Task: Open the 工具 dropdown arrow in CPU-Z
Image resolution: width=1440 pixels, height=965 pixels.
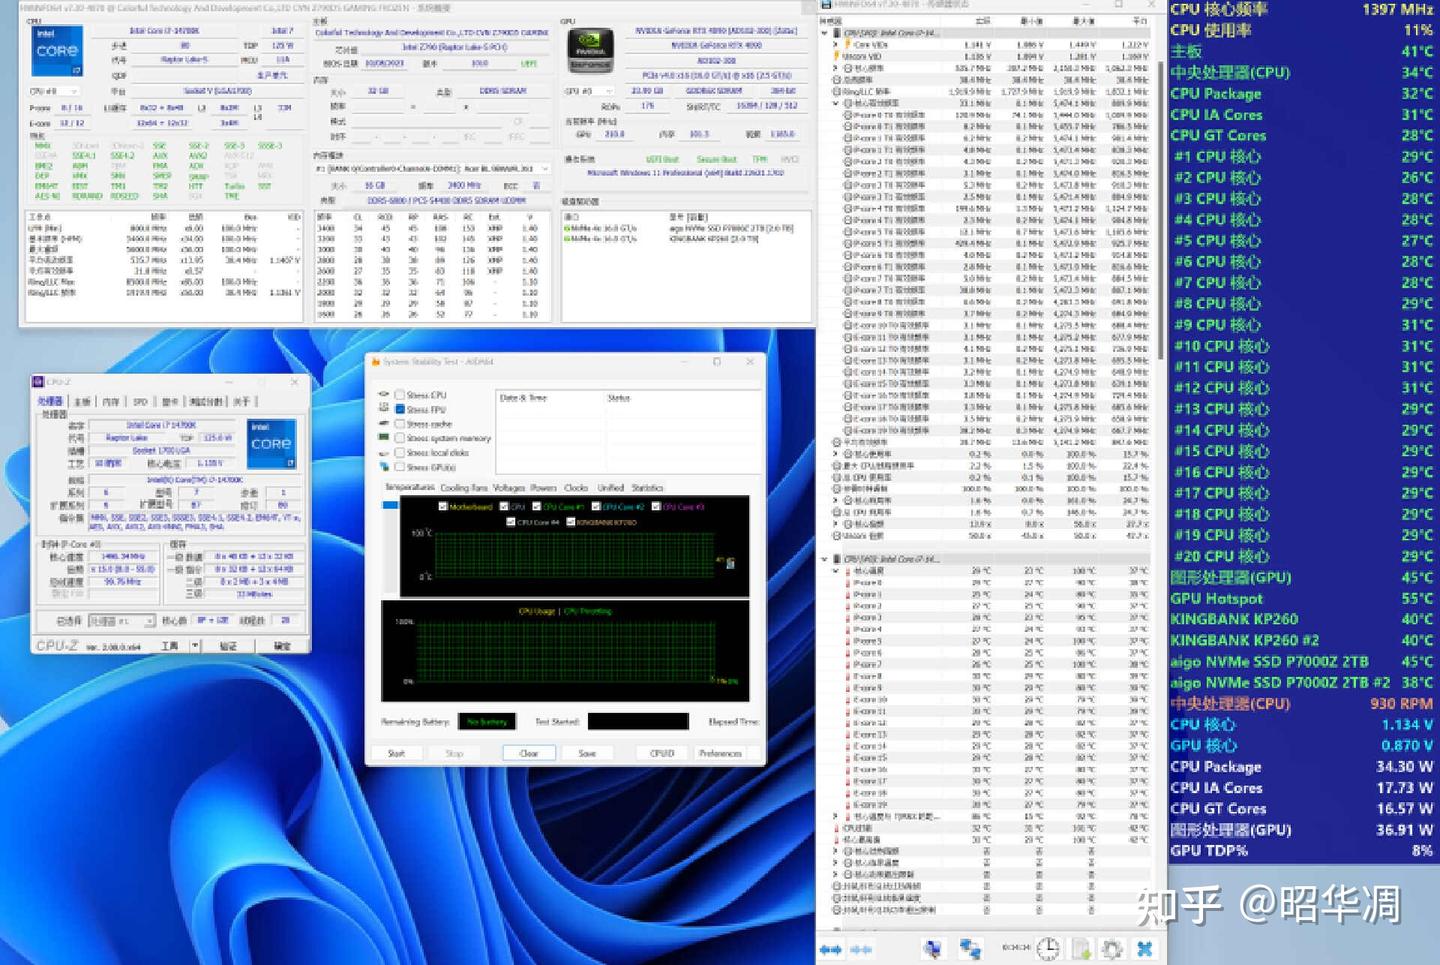Action: [x=195, y=645]
